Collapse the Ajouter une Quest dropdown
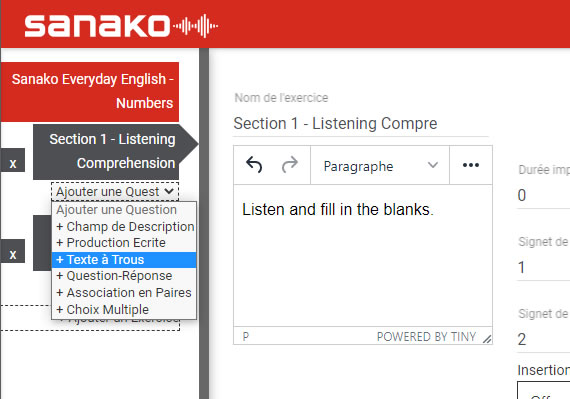 (115, 192)
